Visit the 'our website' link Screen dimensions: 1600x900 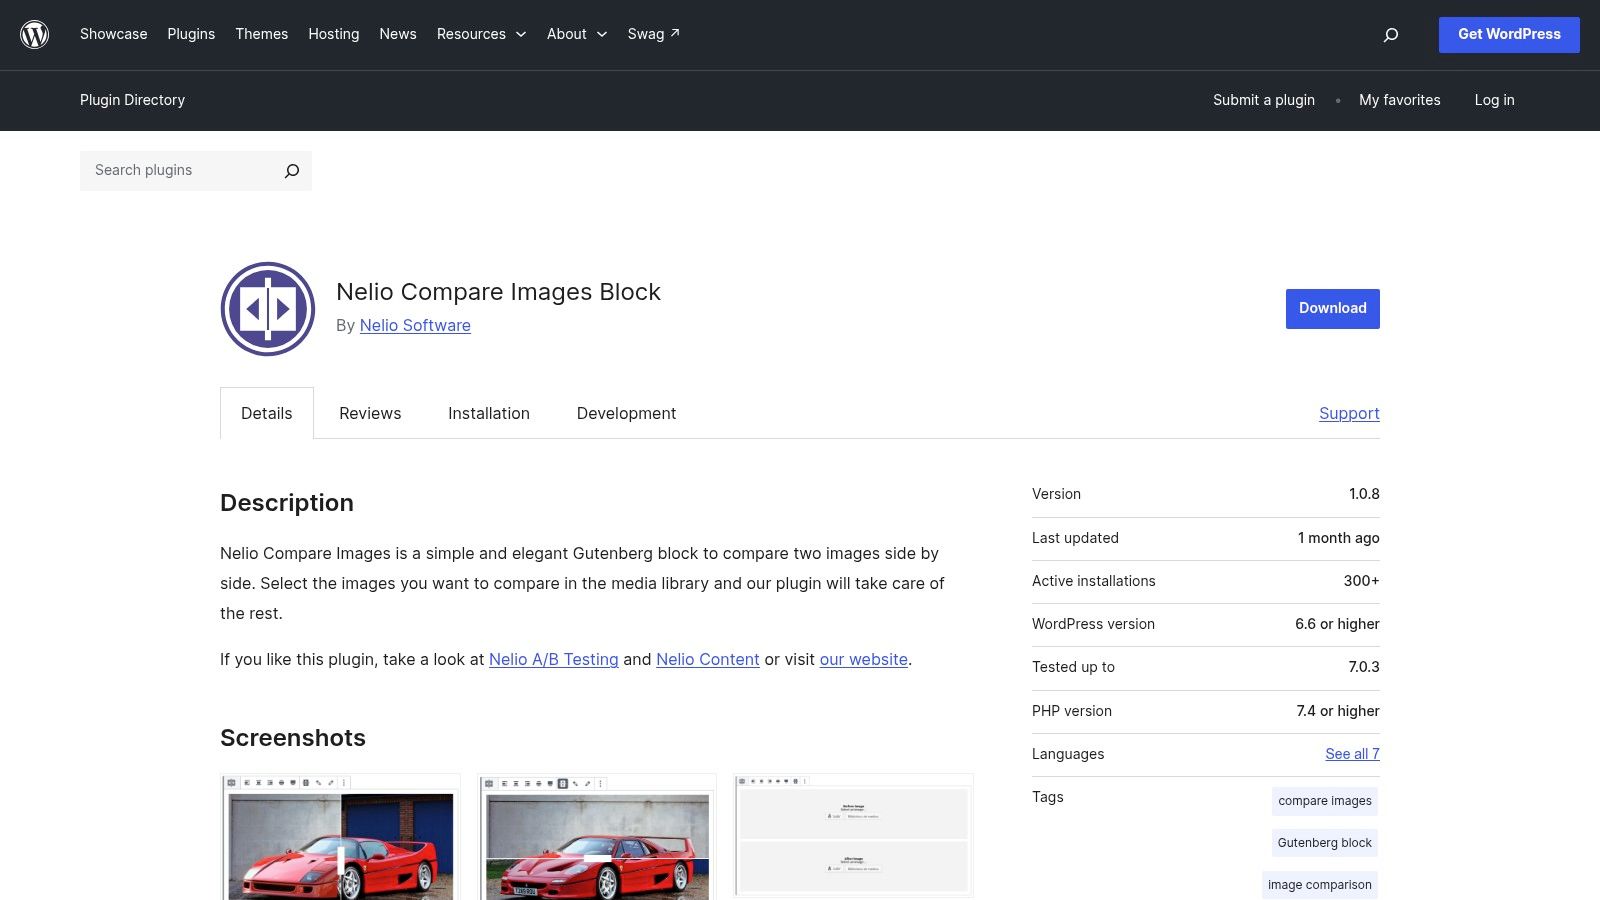(864, 660)
